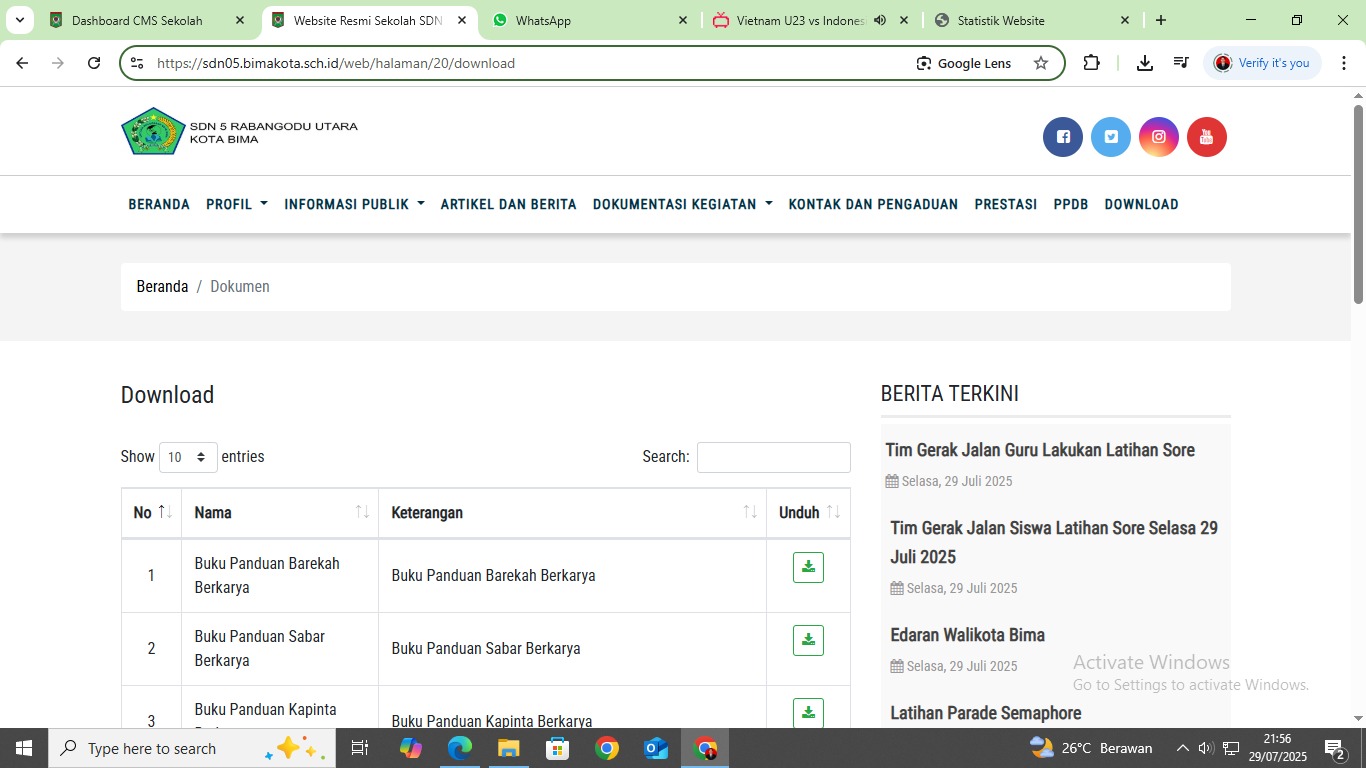Screen dimensions: 1366x768
Task: Change the Show entries count dropdown
Action: (188, 457)
